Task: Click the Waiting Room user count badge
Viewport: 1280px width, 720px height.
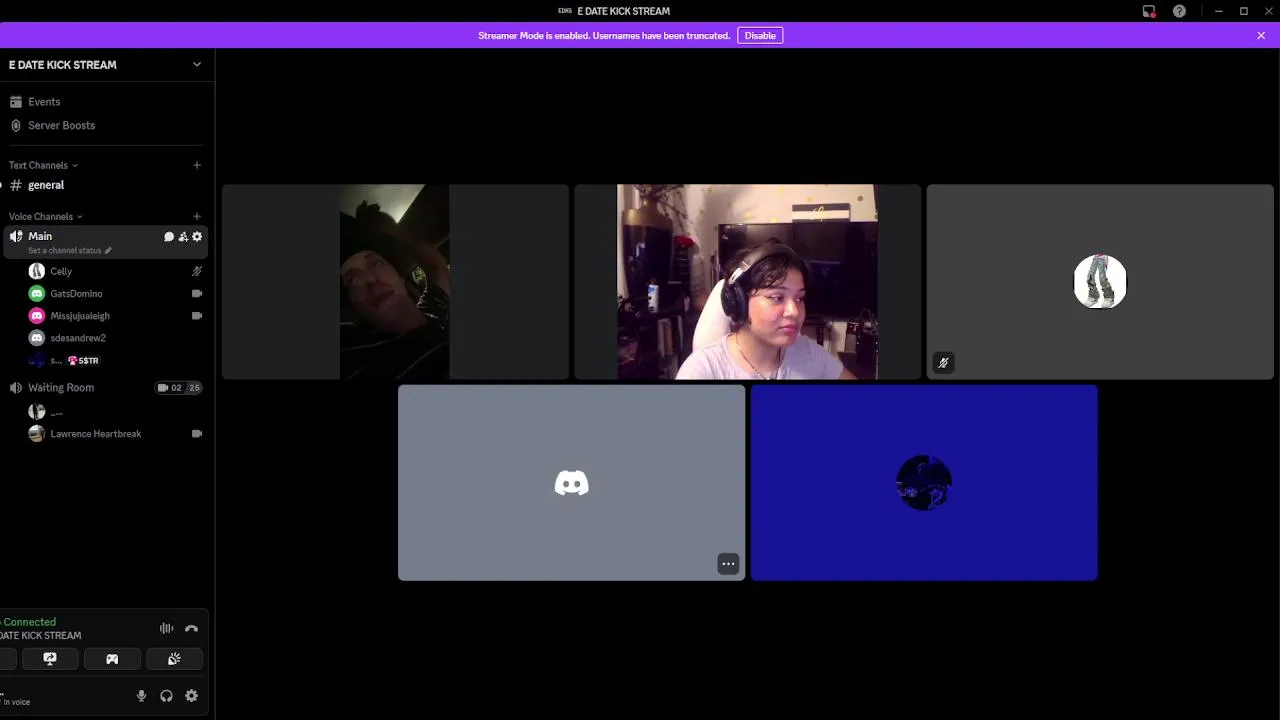Action: [x=179, y=388]
